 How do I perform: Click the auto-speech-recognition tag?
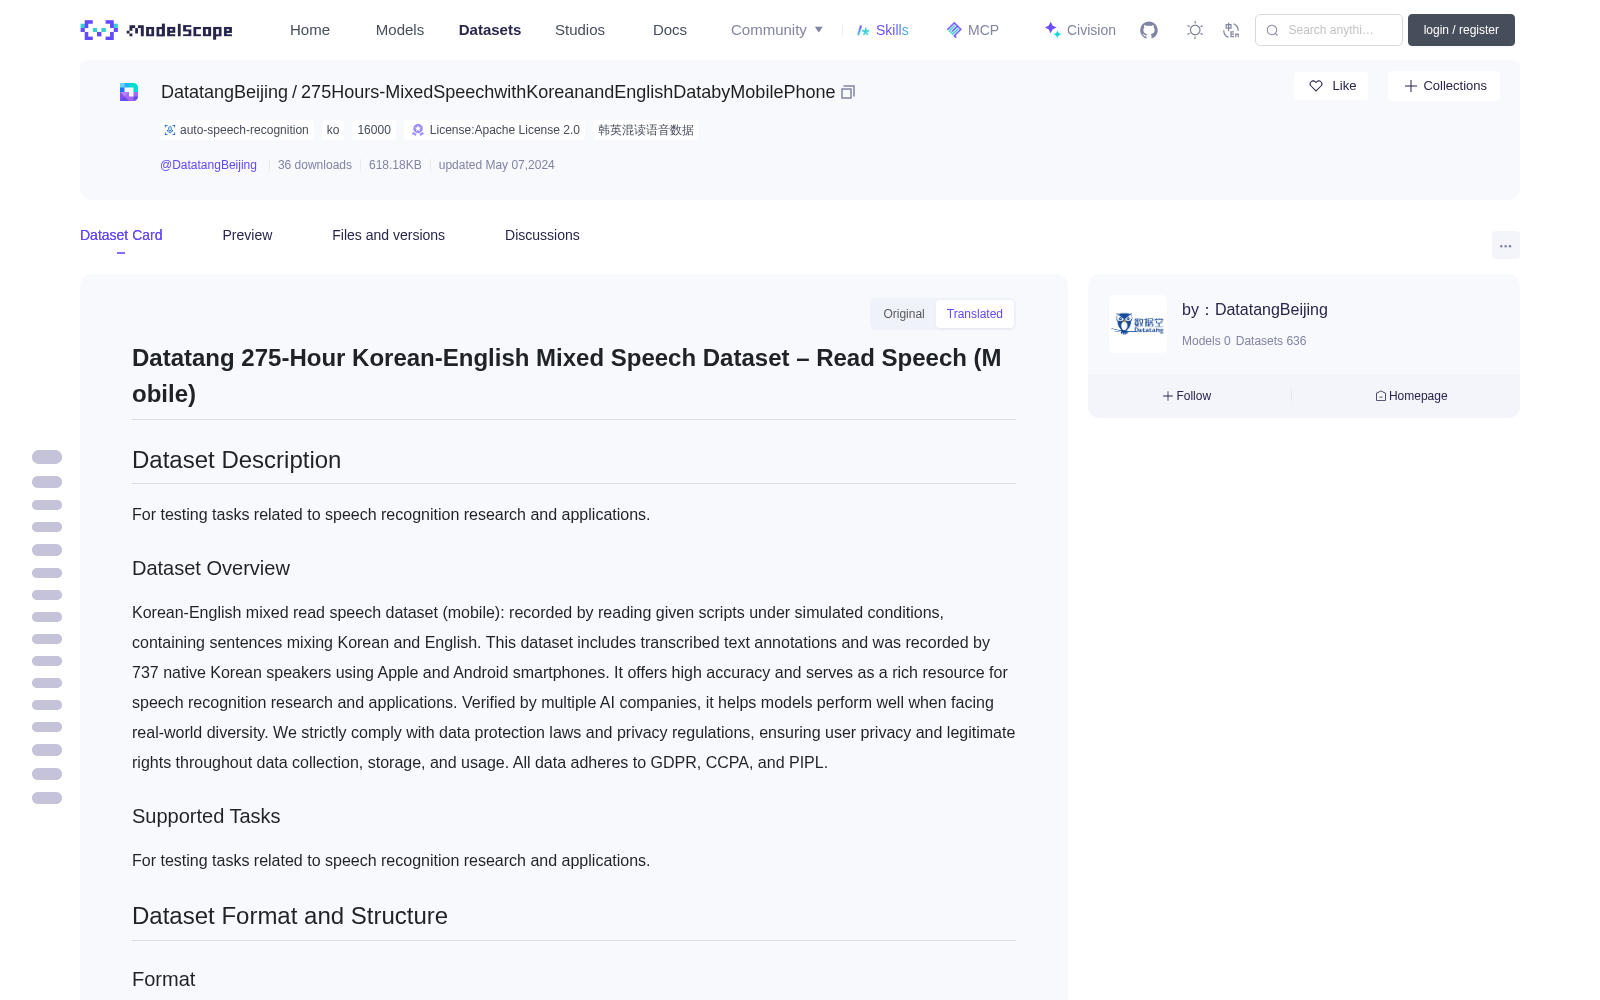[236, 130]
